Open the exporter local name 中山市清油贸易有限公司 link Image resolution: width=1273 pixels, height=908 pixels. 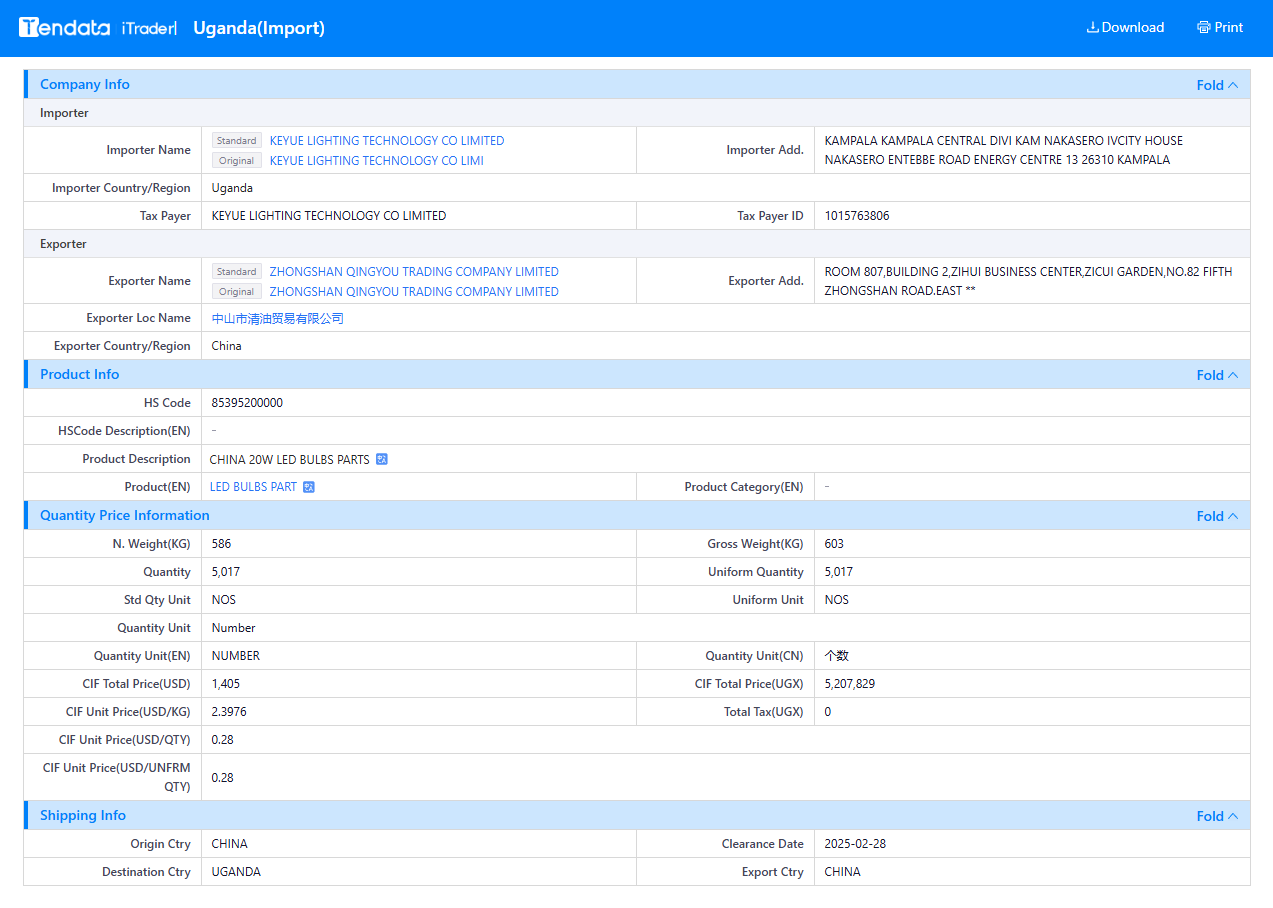click(278, 319)
